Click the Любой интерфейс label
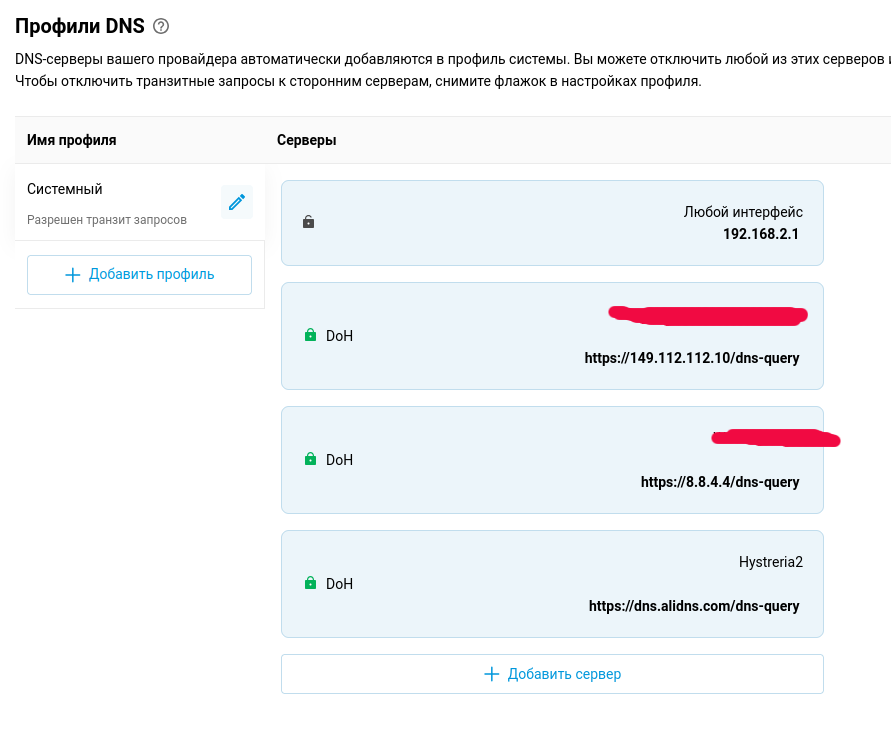 [x=742, y=212]
